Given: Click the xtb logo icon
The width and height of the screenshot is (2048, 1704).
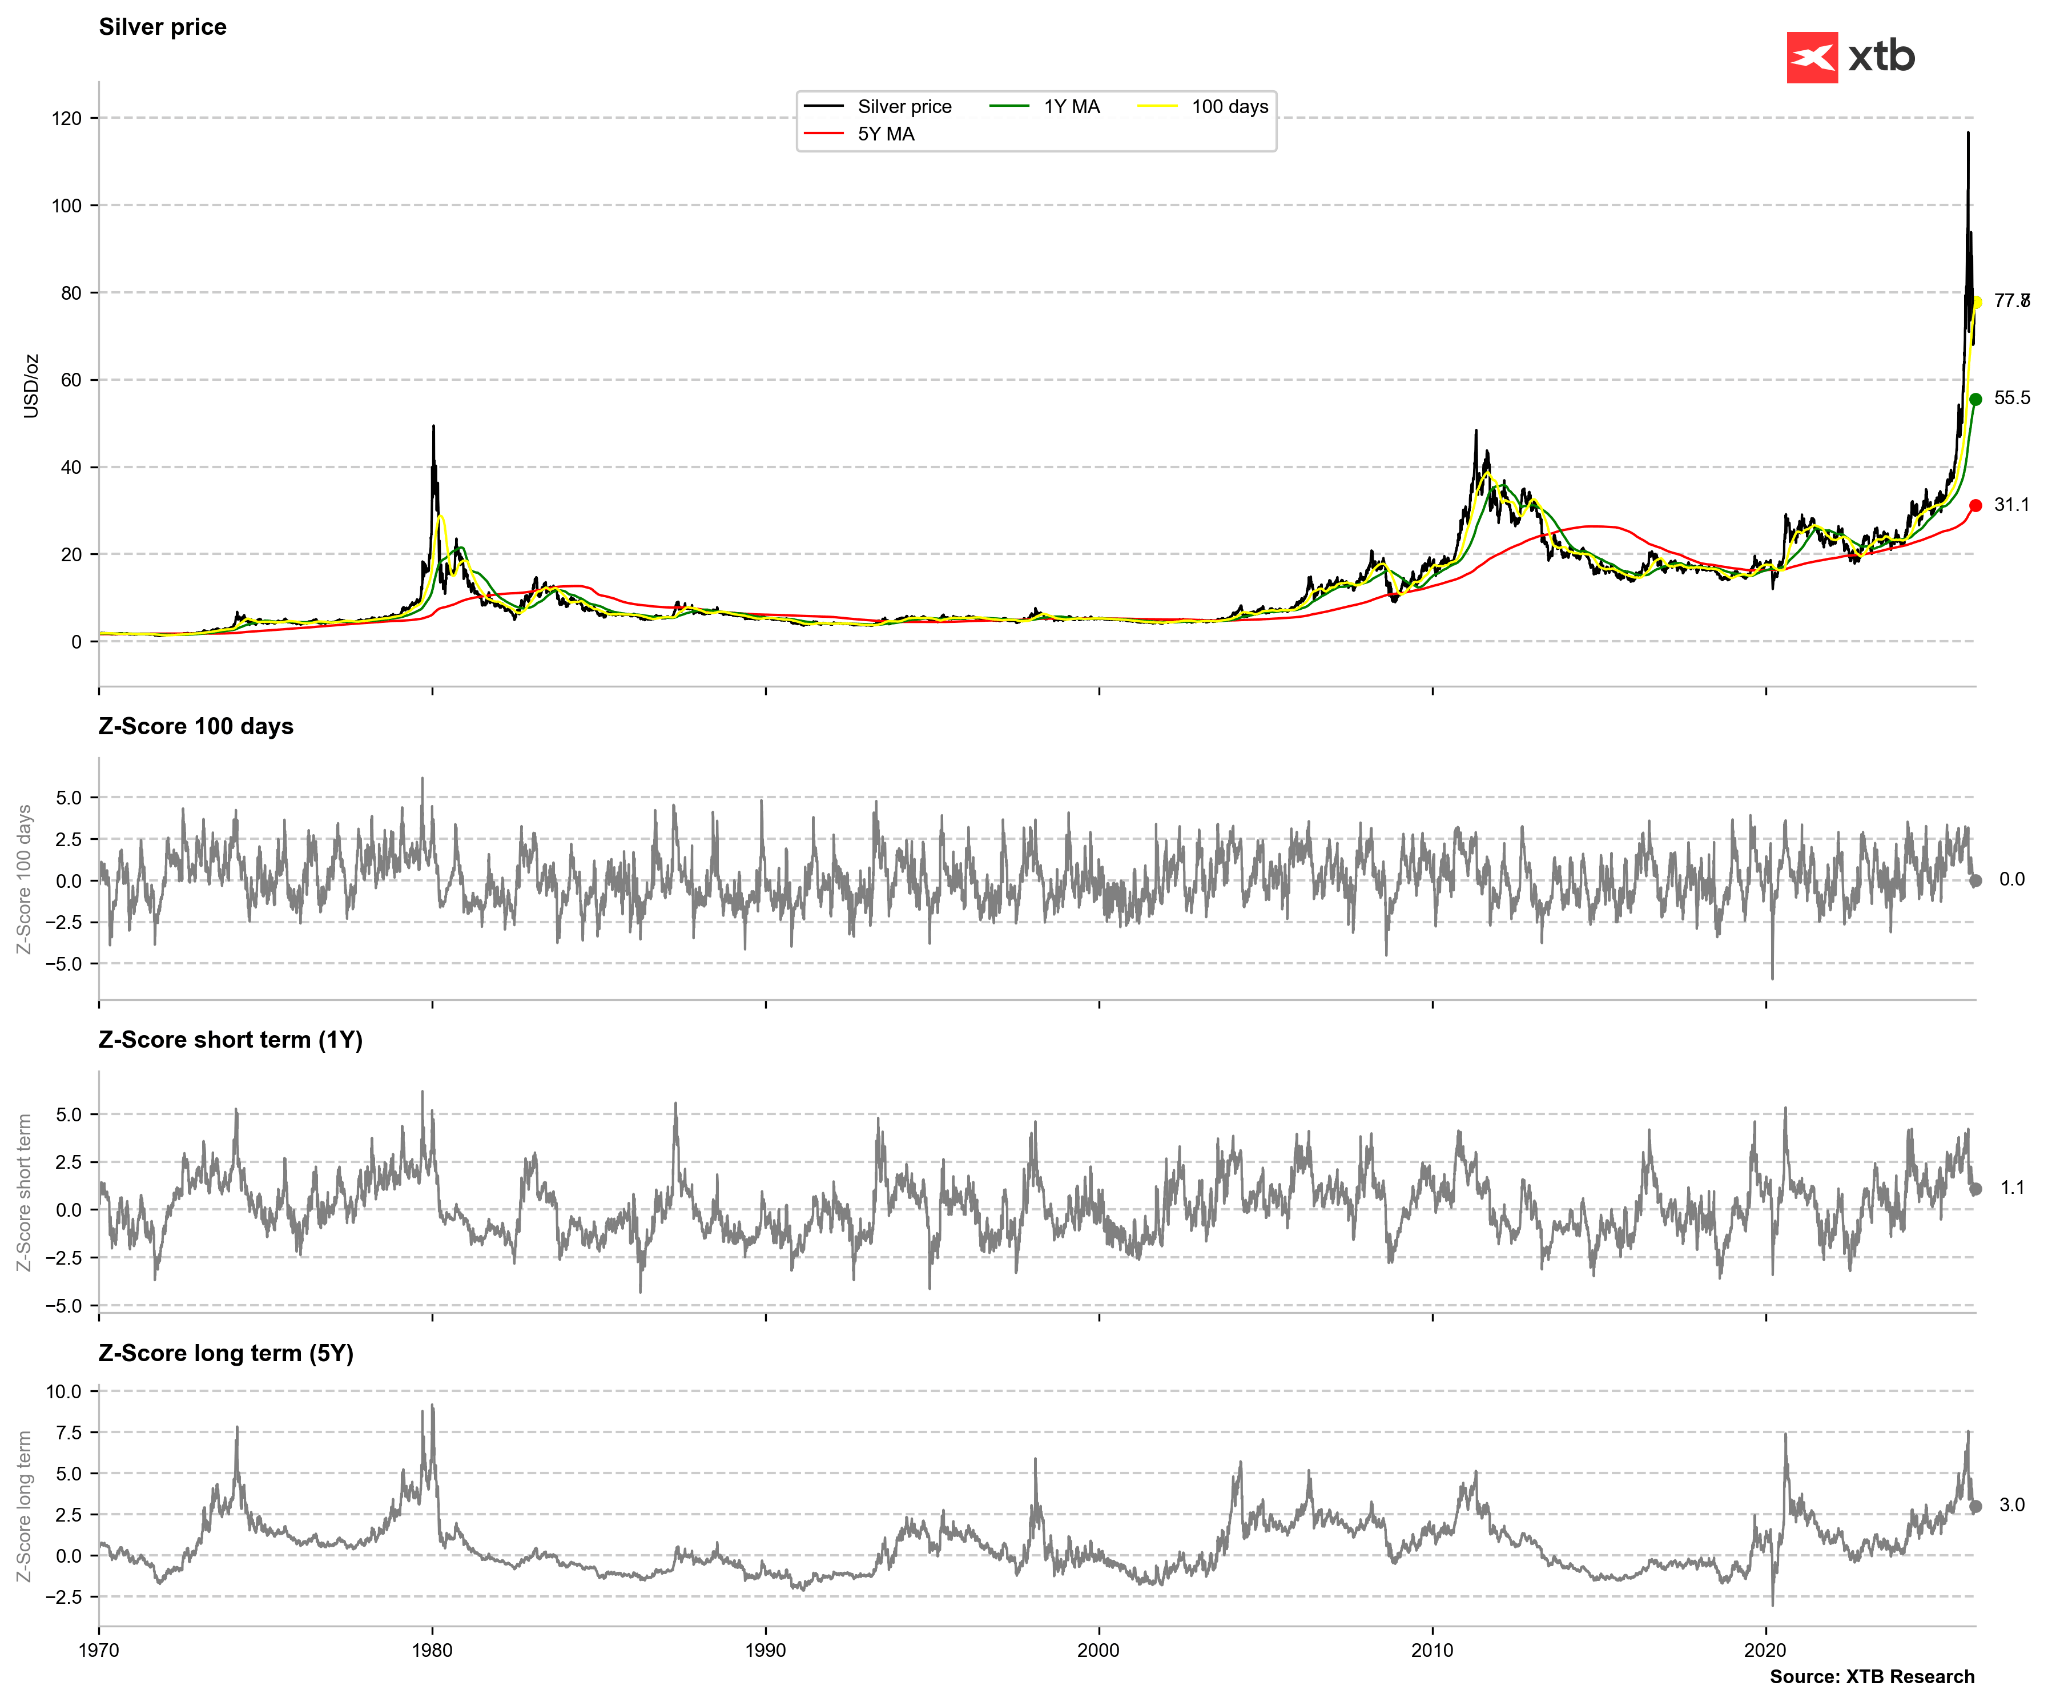Looking at the screenshot, I should click(x=1811, y=57).
